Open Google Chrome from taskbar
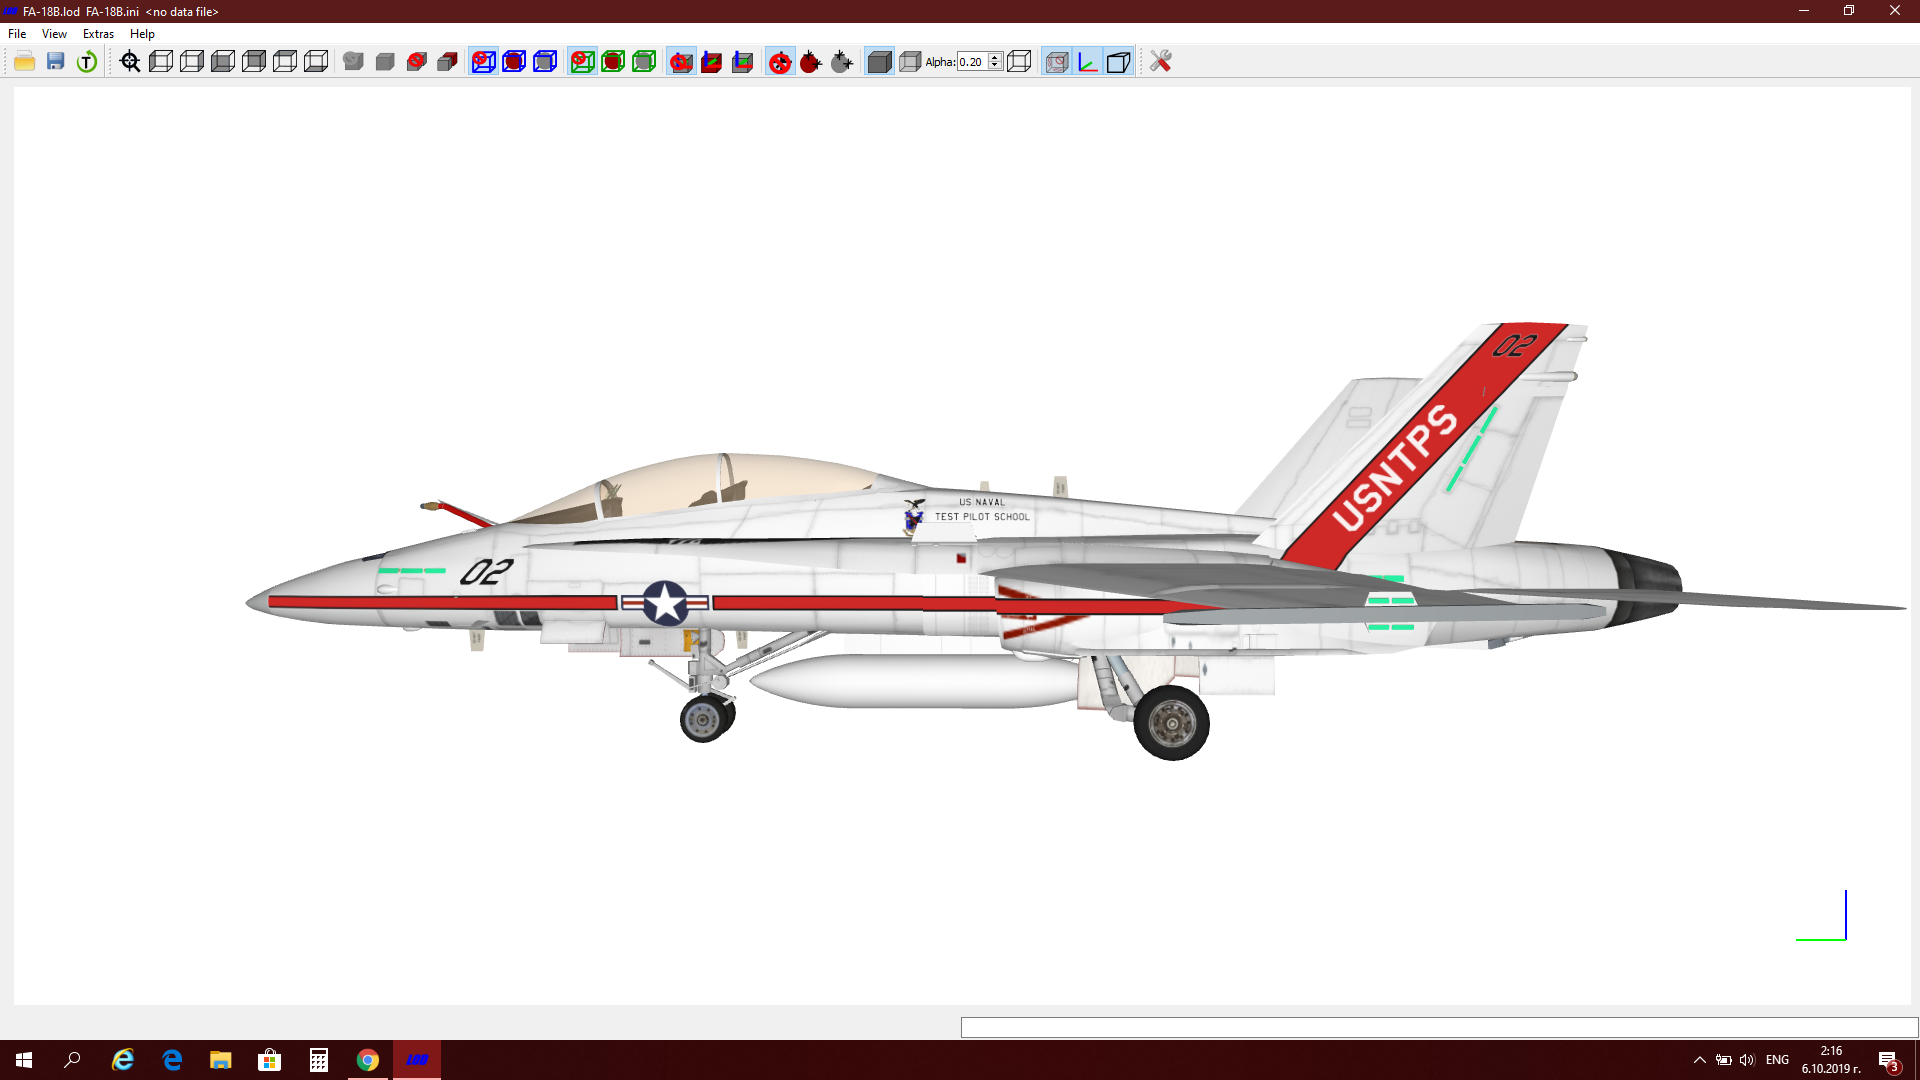1920x1080 pixels. [x=368, y=1060]
